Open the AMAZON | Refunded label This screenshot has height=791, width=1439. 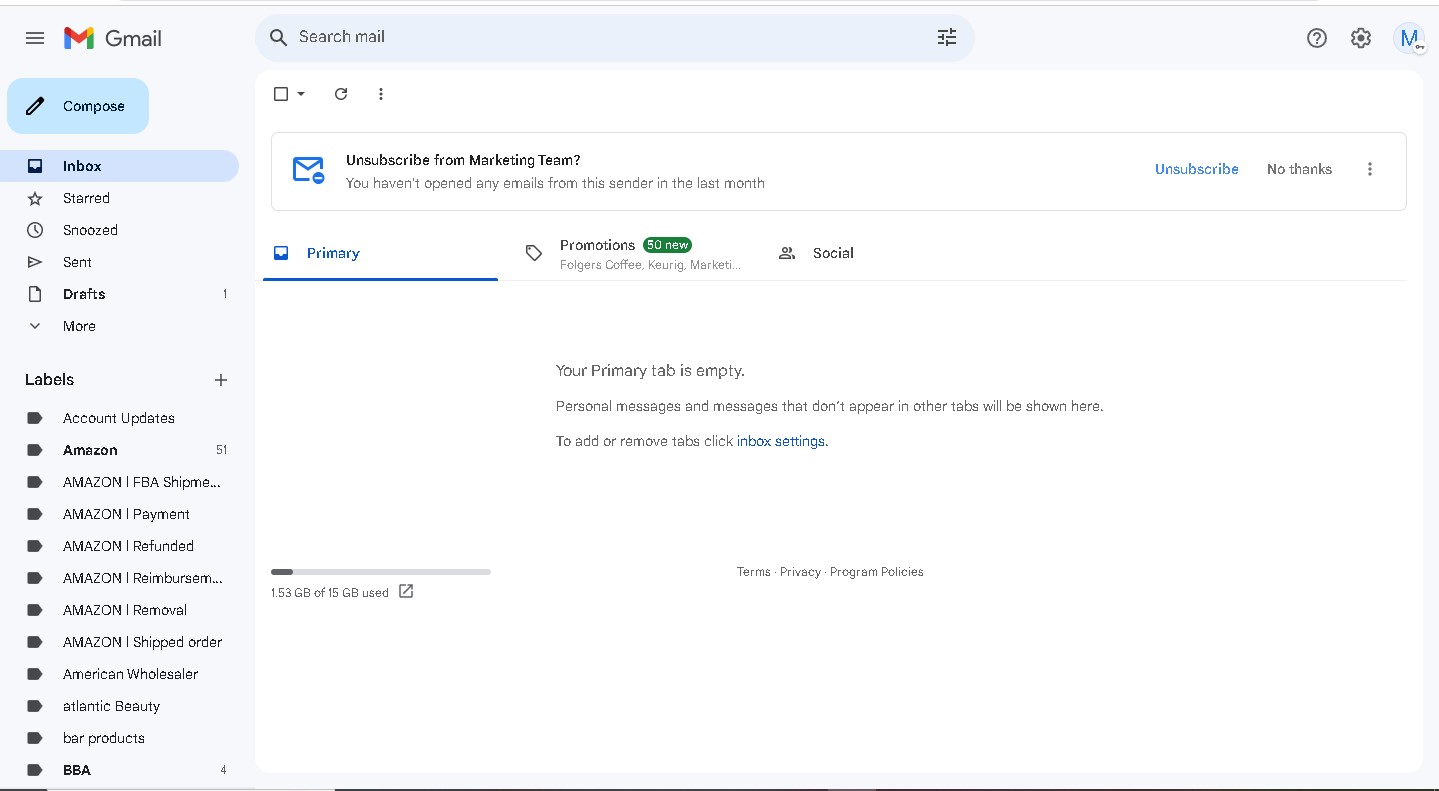(119, 546)
